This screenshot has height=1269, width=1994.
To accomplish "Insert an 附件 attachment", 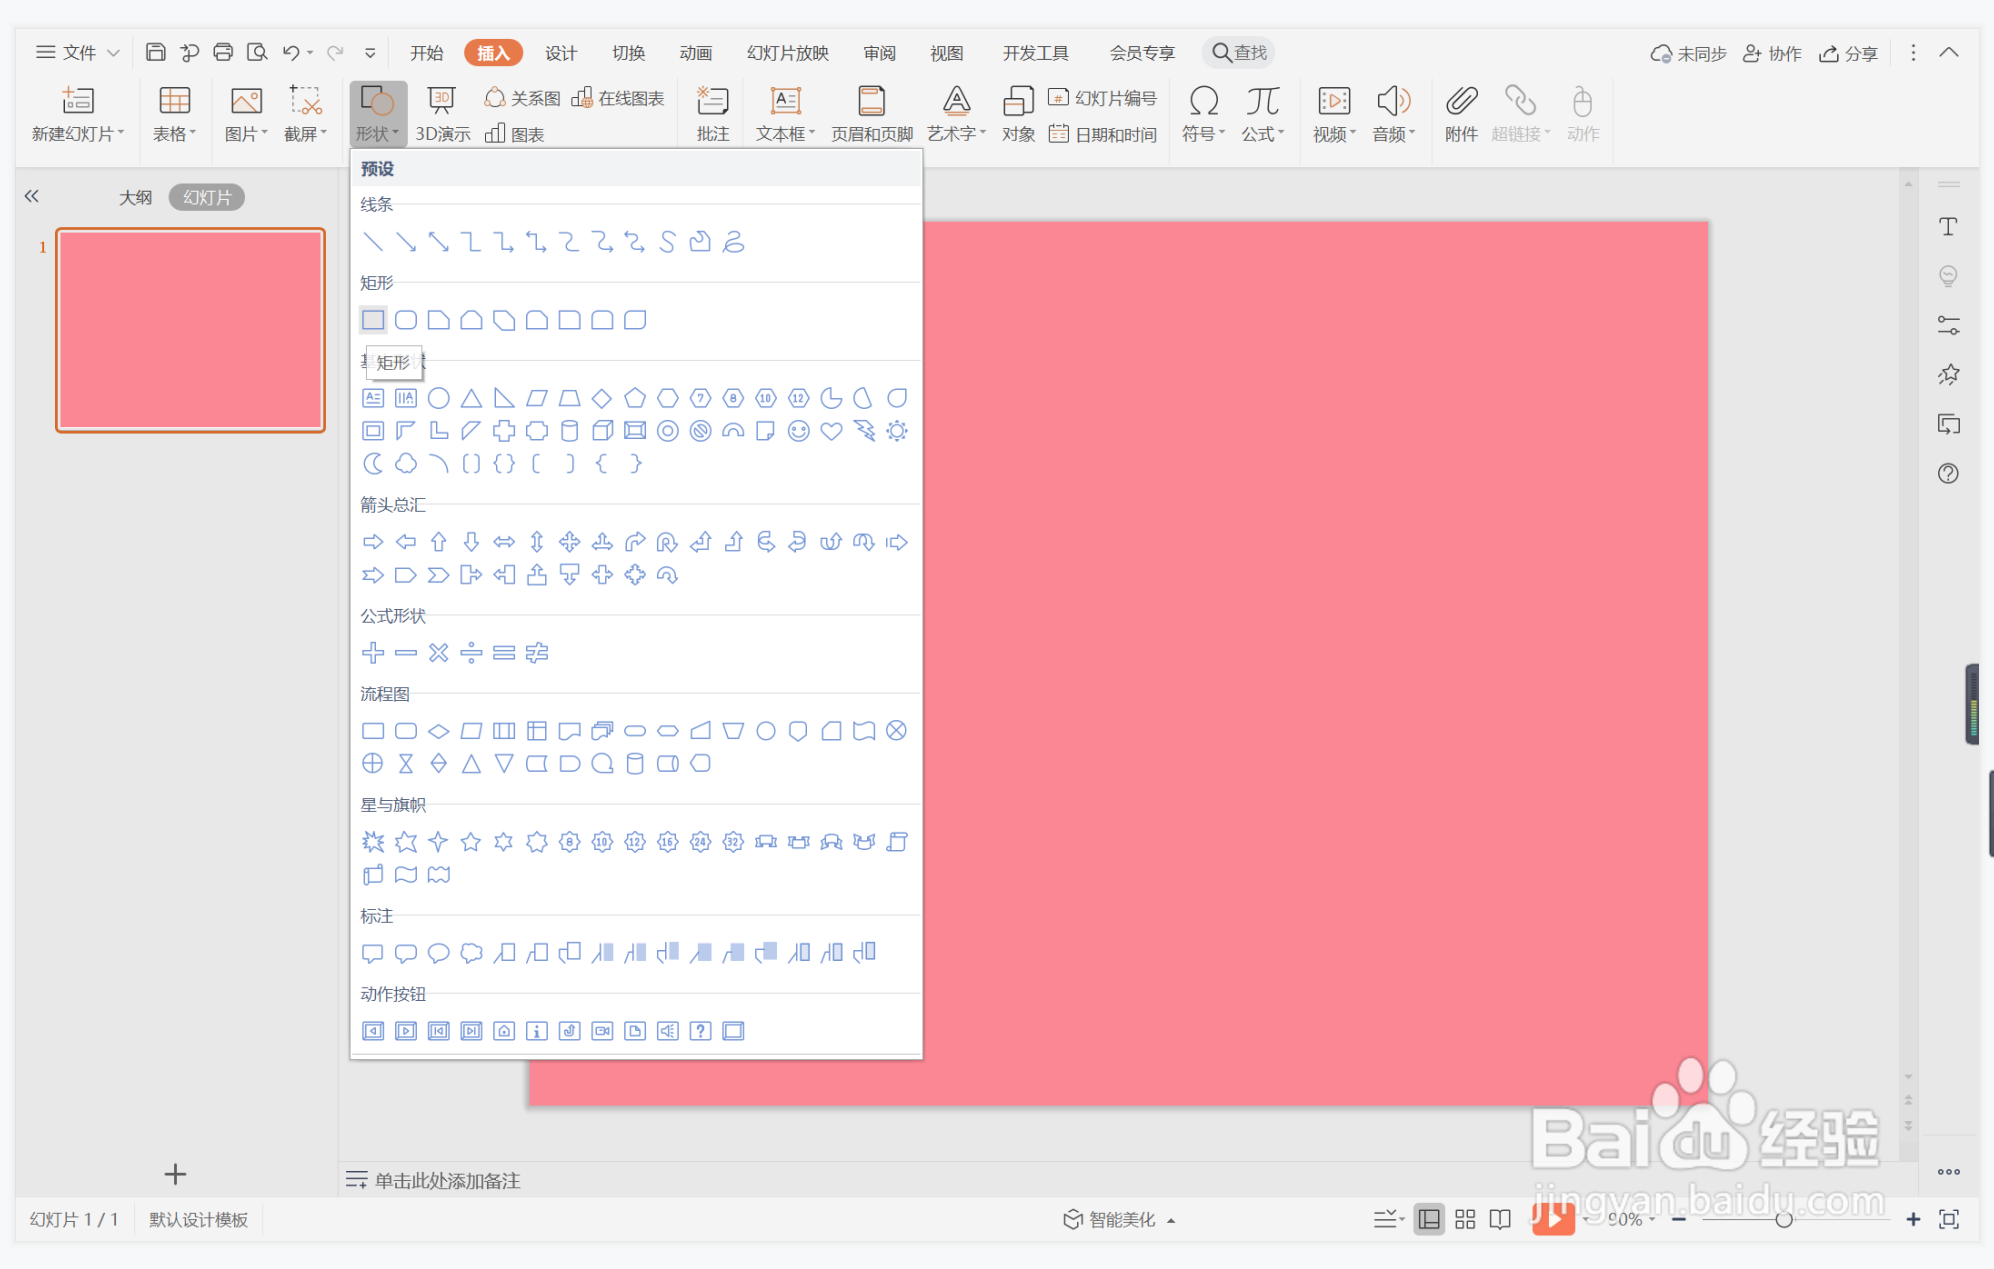I will point(1461,114).
